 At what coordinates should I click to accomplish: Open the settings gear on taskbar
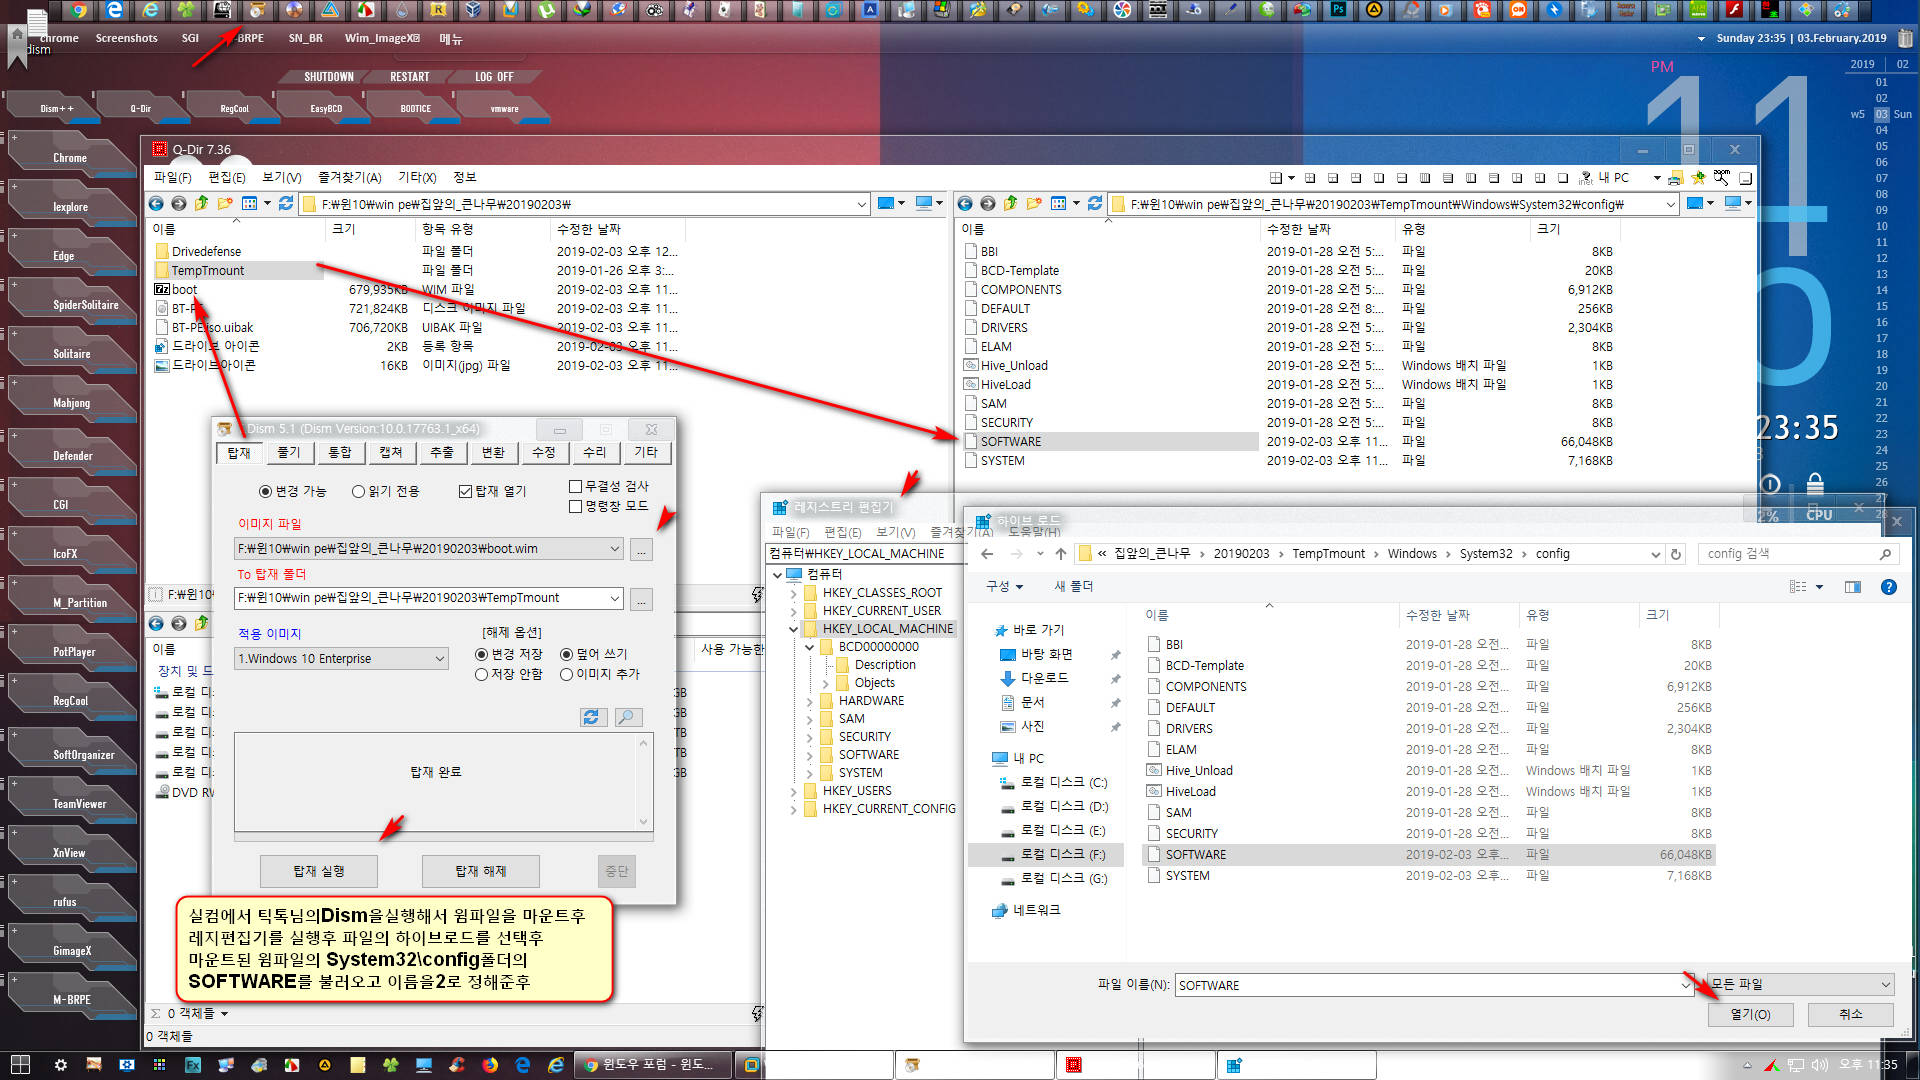click(x=61, y=1065)
